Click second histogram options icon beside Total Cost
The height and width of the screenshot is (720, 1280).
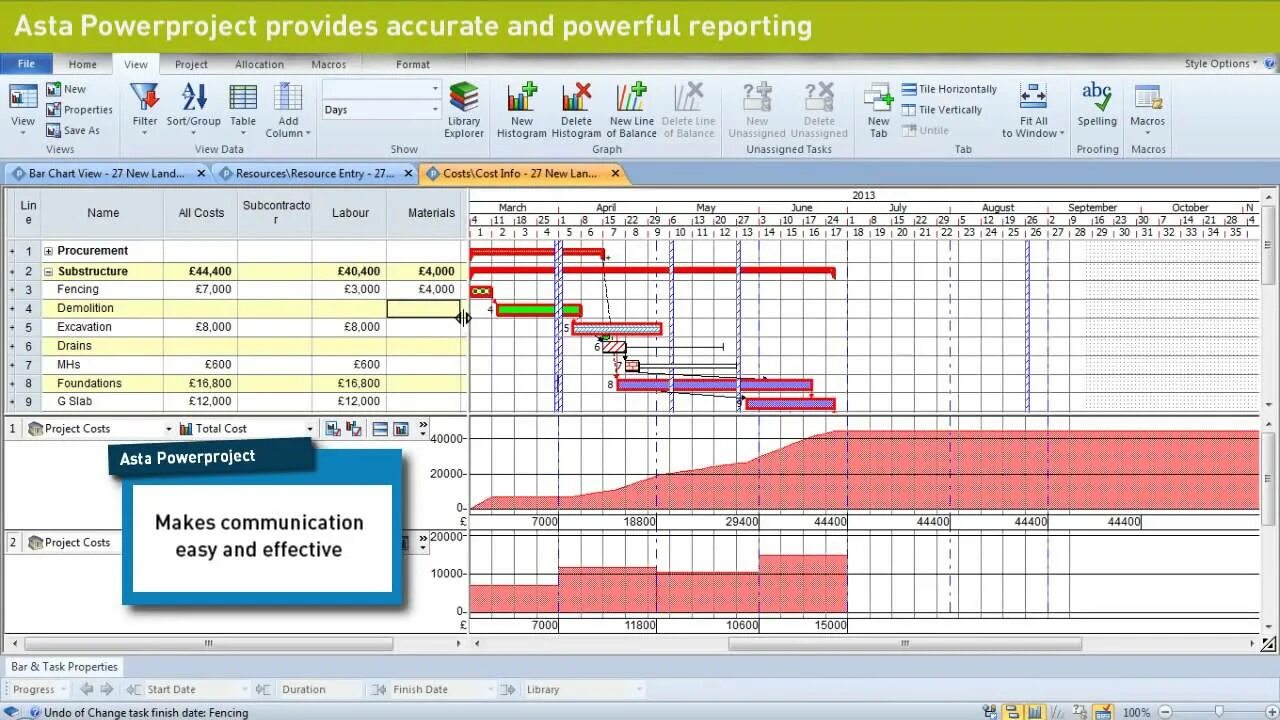354,429
